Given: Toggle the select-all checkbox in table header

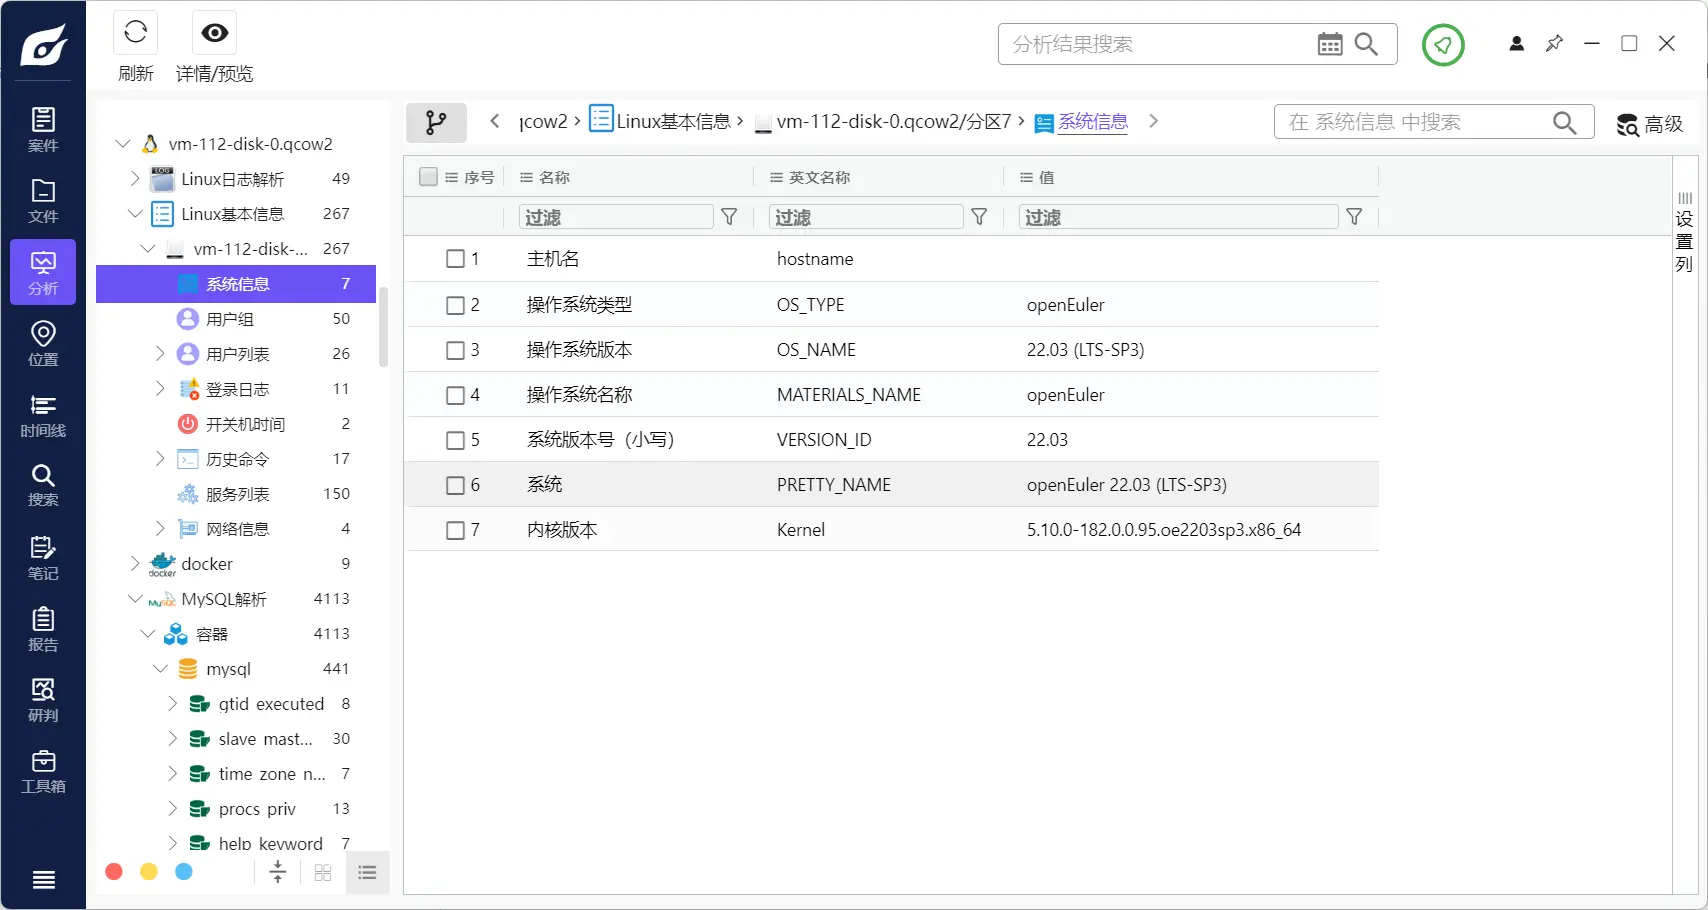Looking at the screenshot, I should click(x=428, y=177).
